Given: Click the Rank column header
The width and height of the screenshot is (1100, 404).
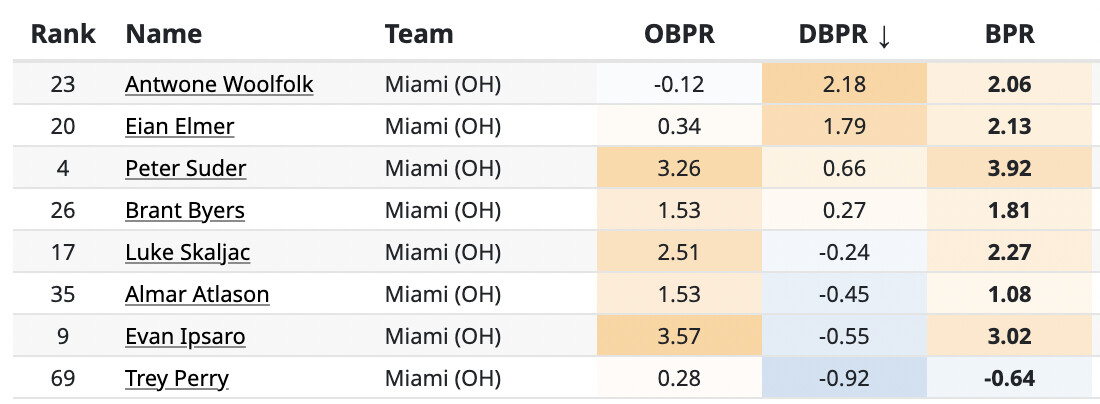Looking at the screenshot, I should pos(63,34).
